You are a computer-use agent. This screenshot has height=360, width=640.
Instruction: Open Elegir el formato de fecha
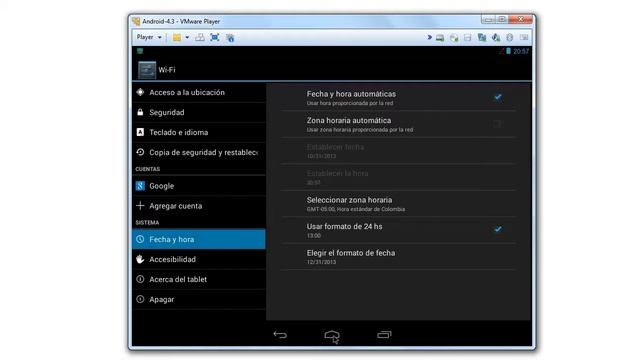[398, 257]
